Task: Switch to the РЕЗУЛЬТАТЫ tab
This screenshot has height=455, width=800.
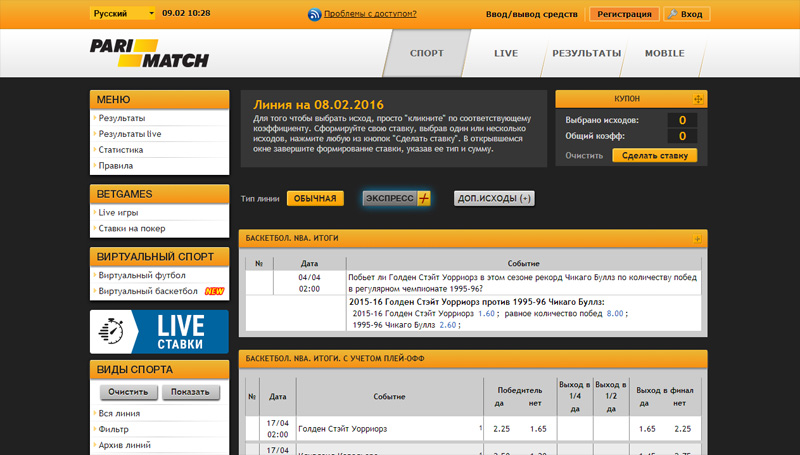Action: point(586,53)
